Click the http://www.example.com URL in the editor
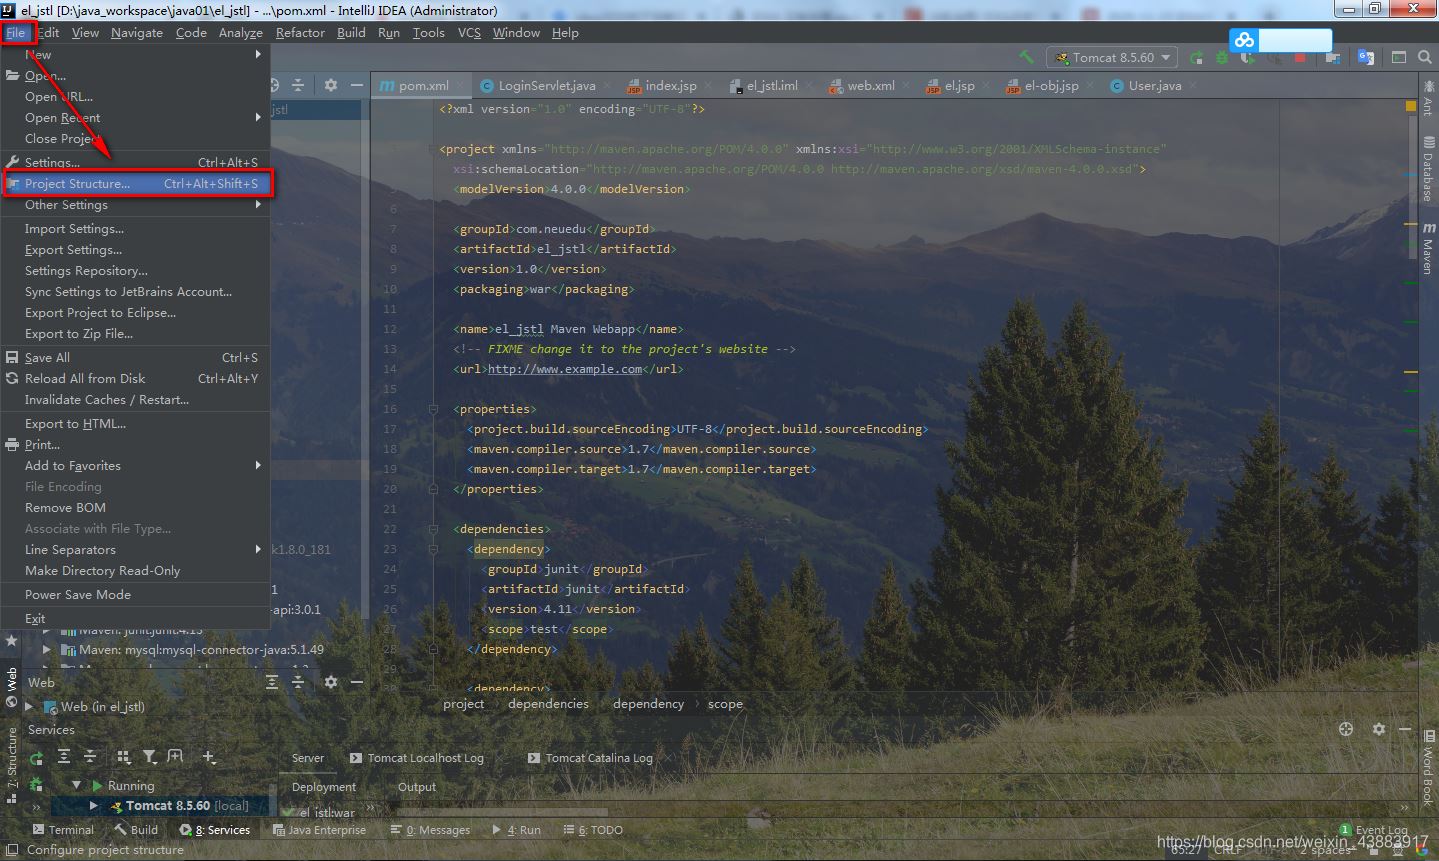 pos(565,369)
